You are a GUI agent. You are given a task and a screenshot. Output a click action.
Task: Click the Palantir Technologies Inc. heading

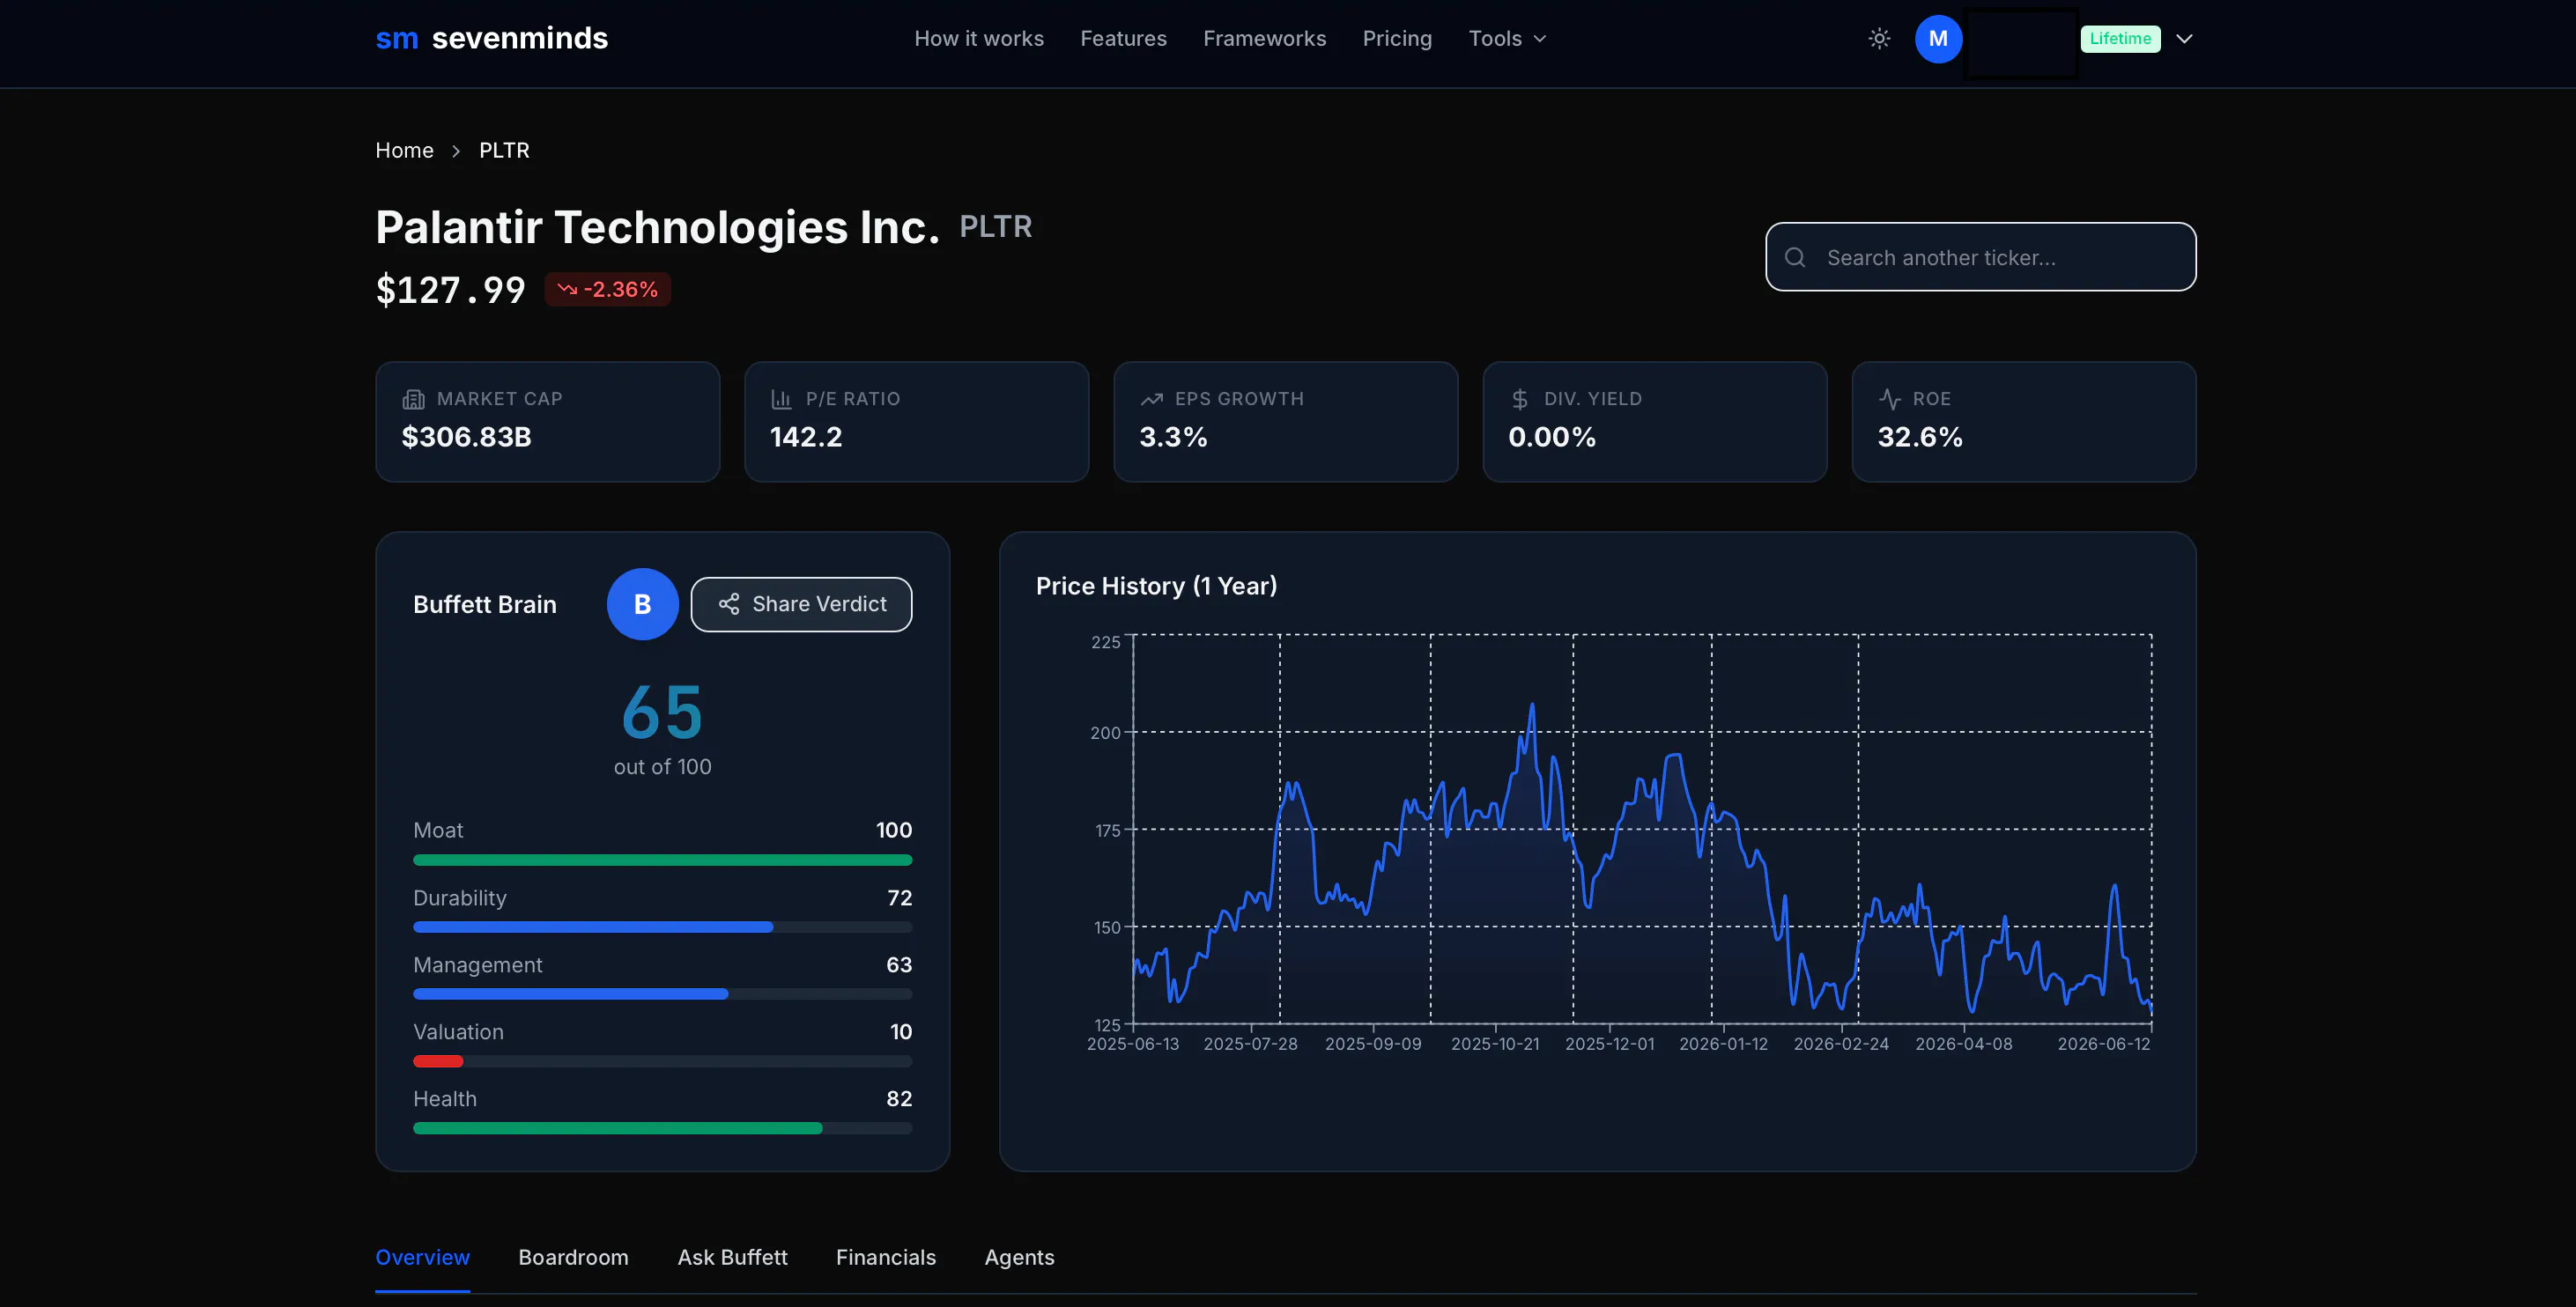(657, 227)
